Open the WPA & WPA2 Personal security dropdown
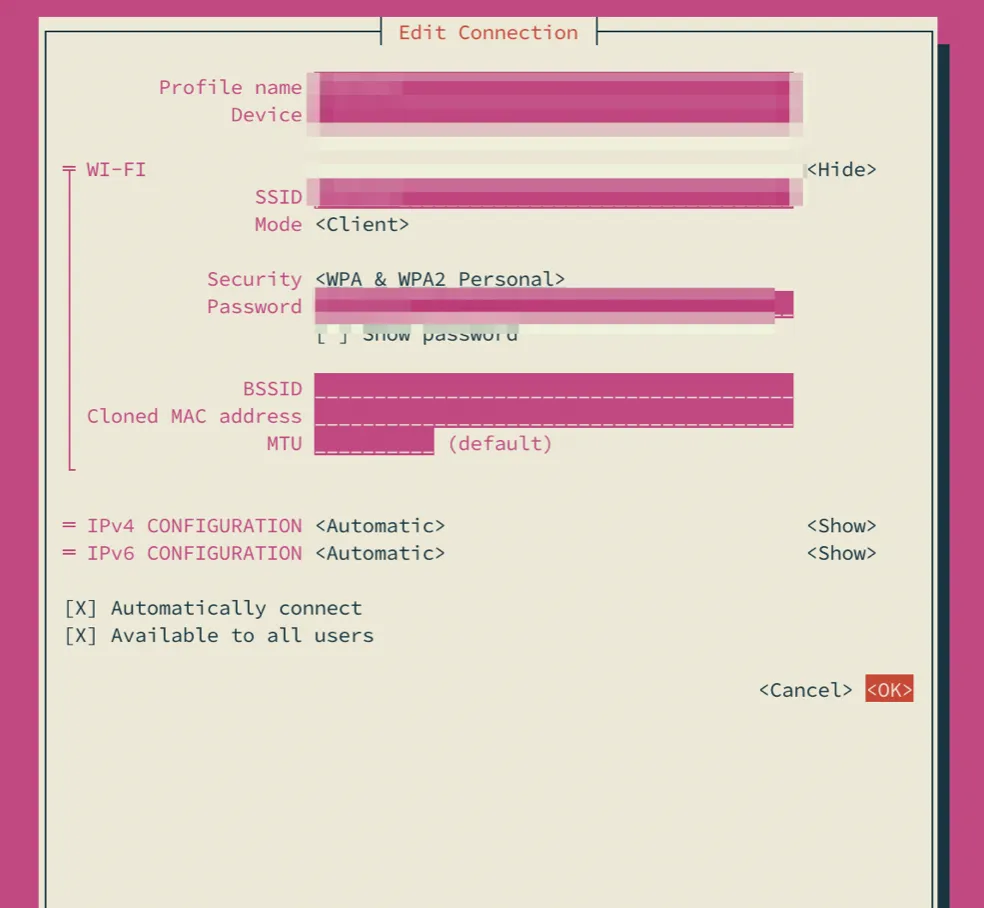 point(440,280)
